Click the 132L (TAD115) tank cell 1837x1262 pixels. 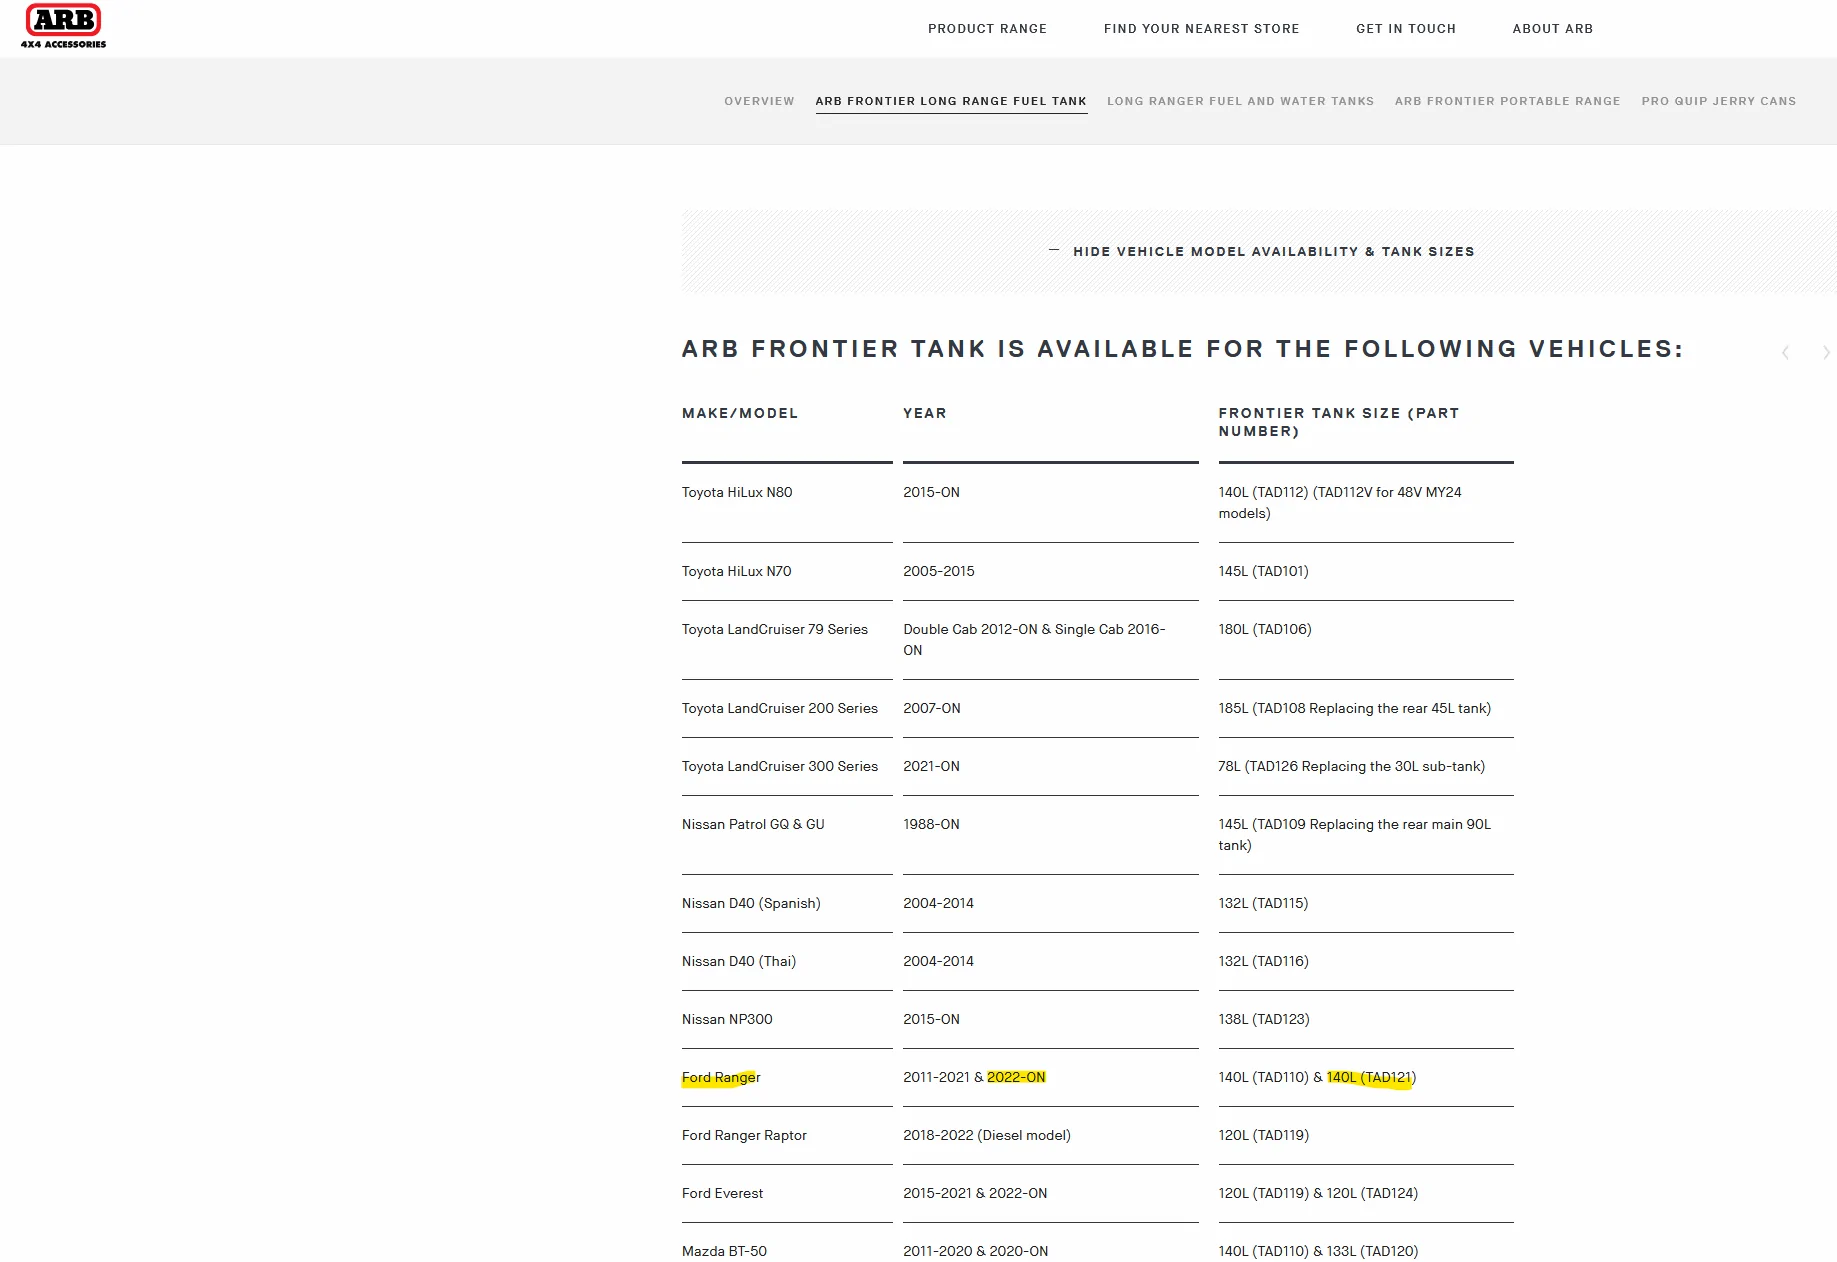tap(1263, 903)
